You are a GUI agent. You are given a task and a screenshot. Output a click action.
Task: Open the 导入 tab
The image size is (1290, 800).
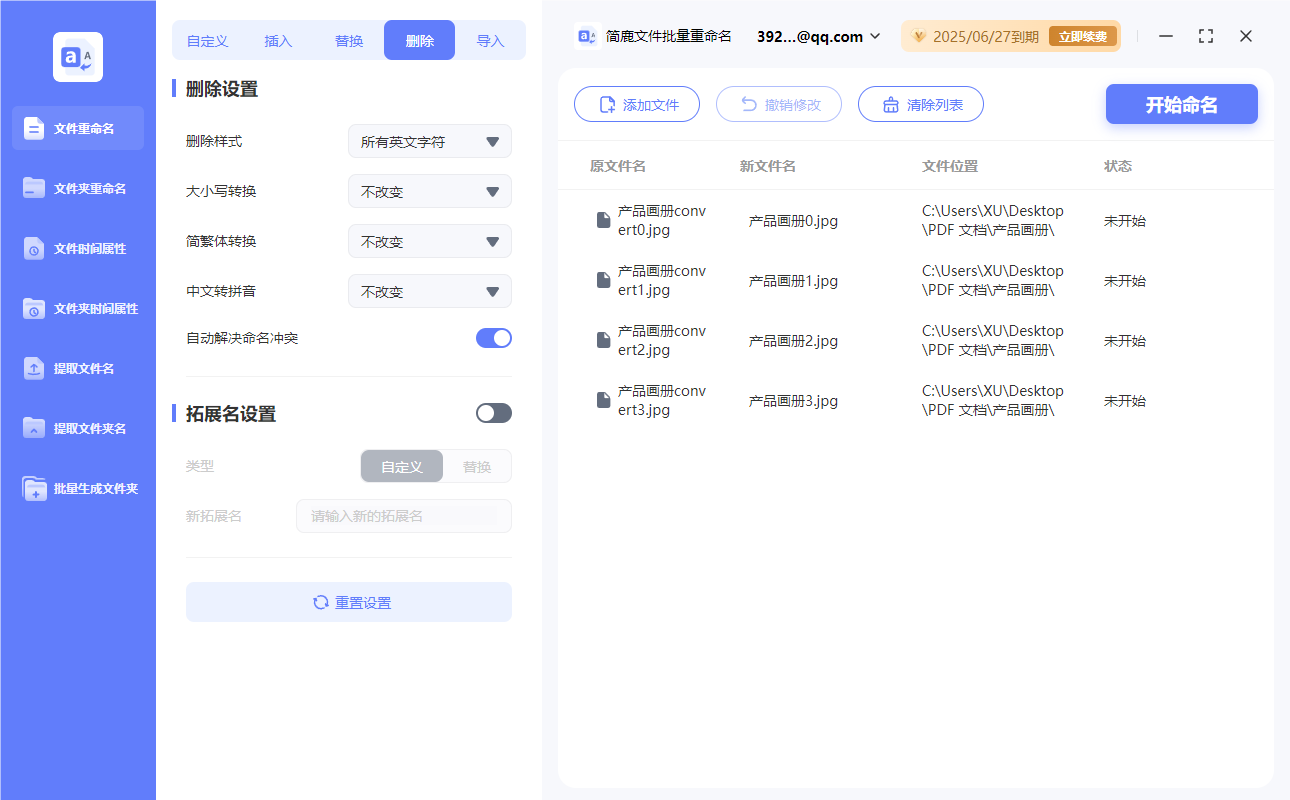(491, 39)
